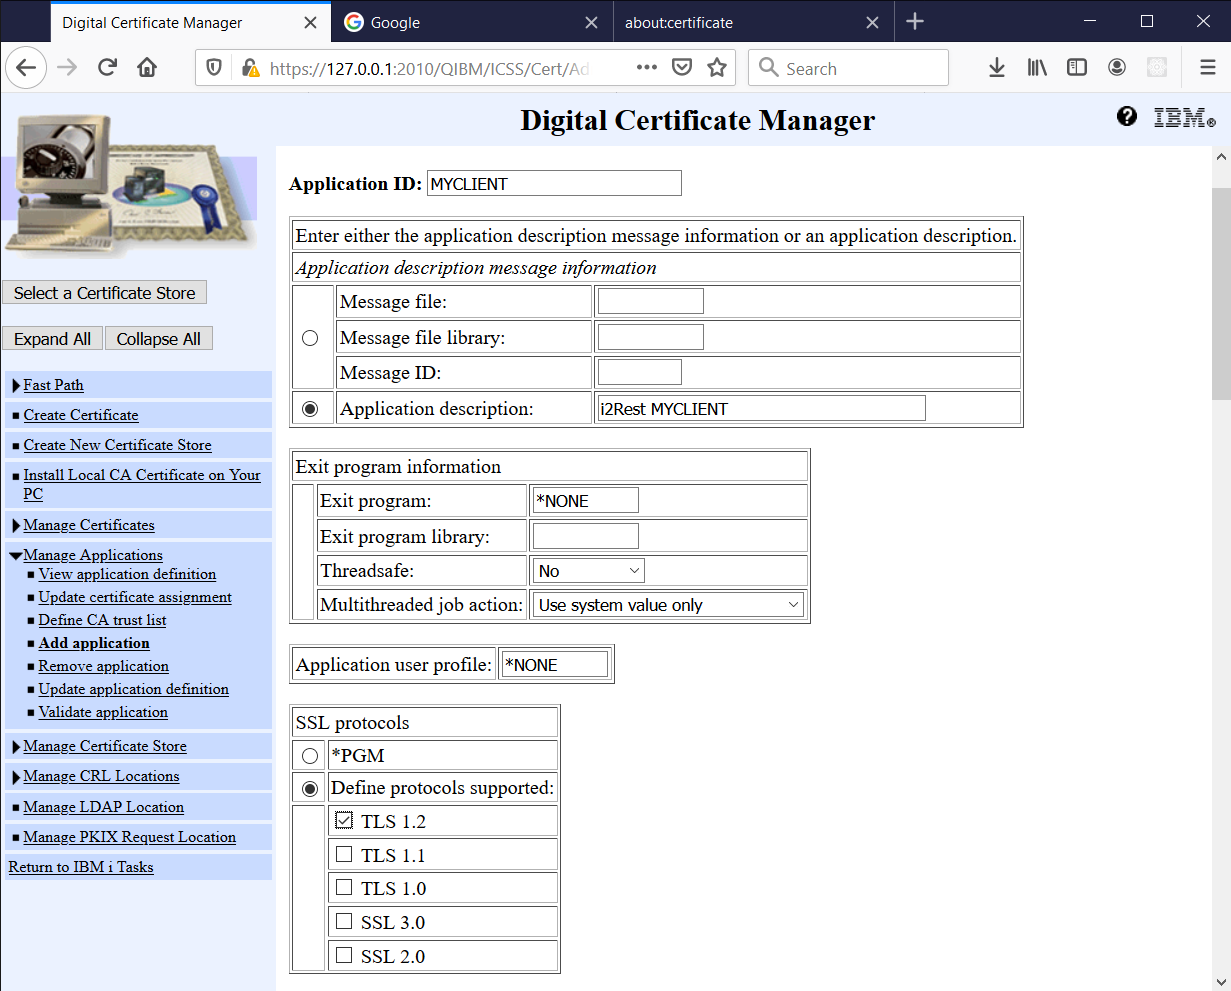Open the Create Certificate link
The height and width of the screenshot is (991, 1231).
(x=81, y=415)
